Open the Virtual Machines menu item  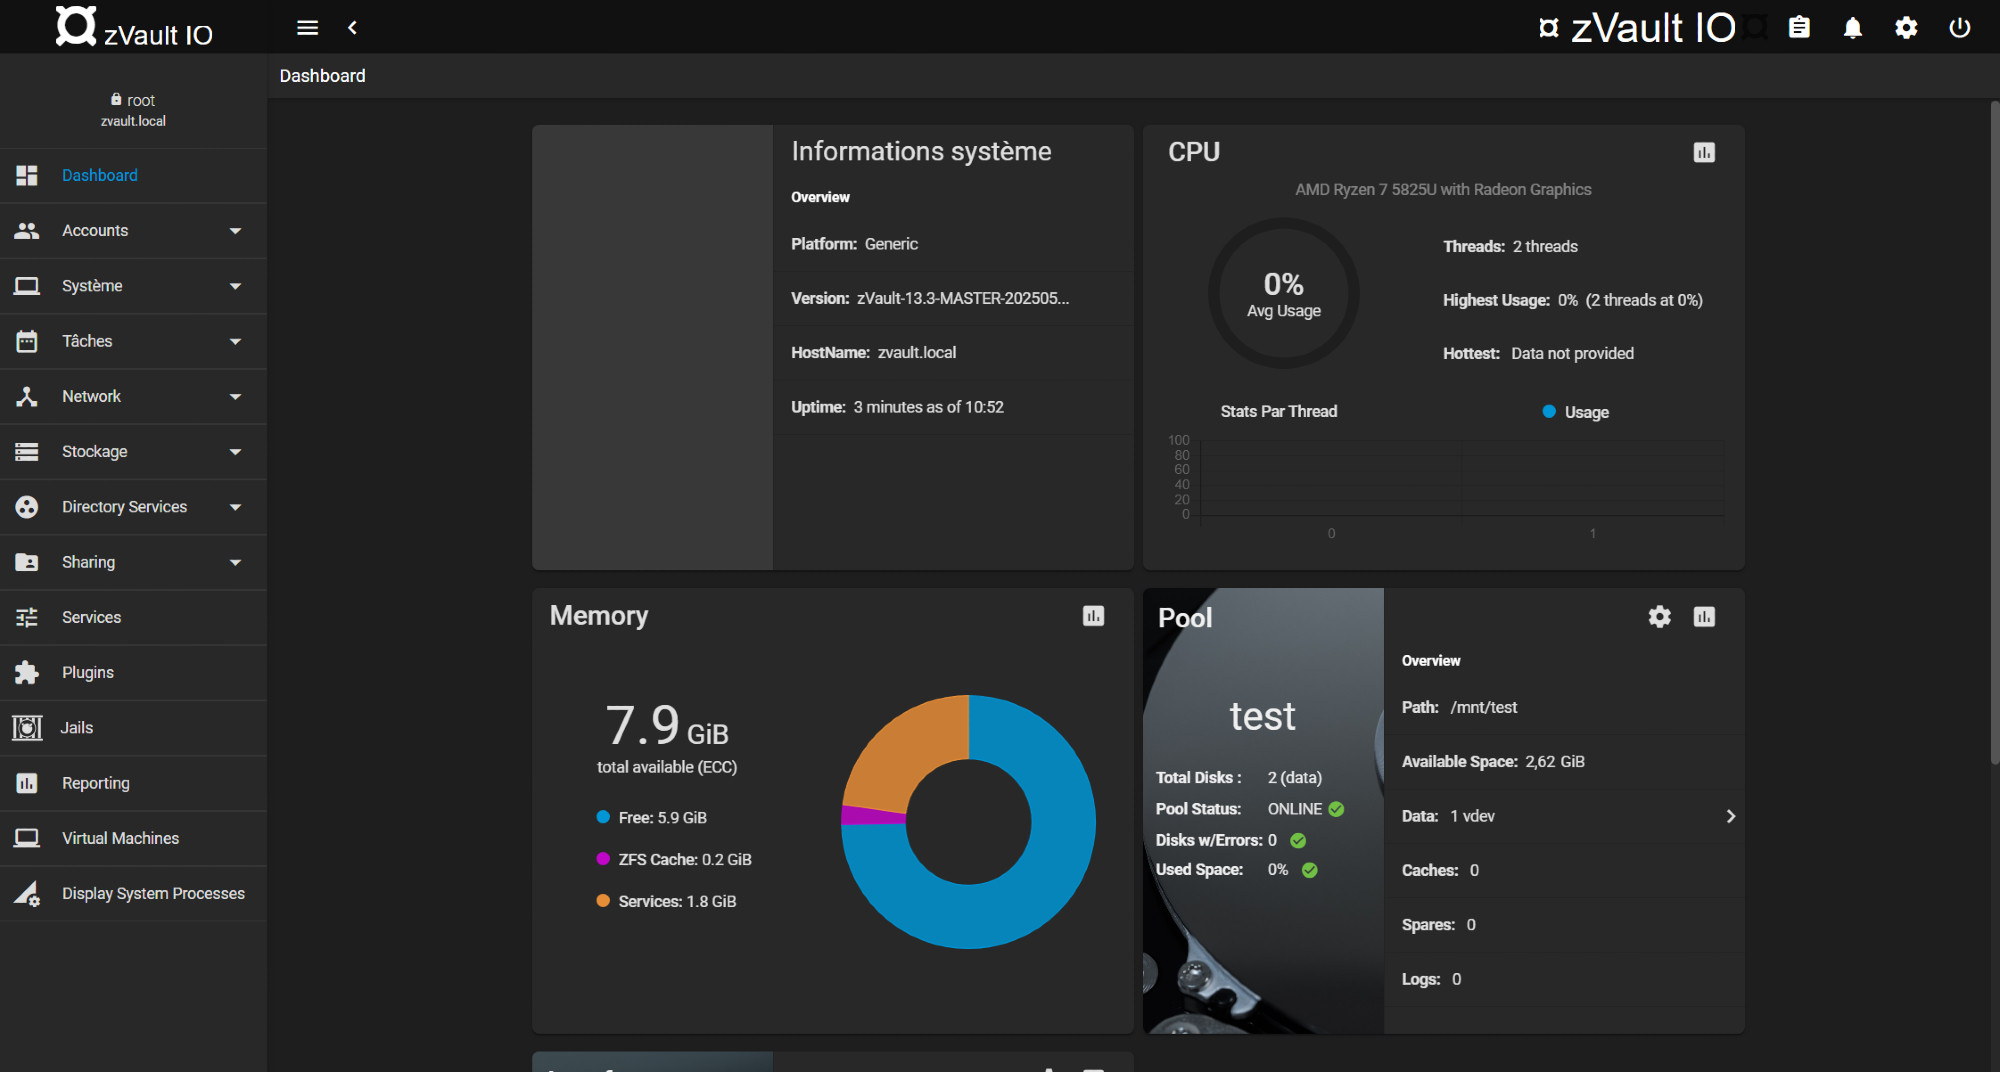133,838
